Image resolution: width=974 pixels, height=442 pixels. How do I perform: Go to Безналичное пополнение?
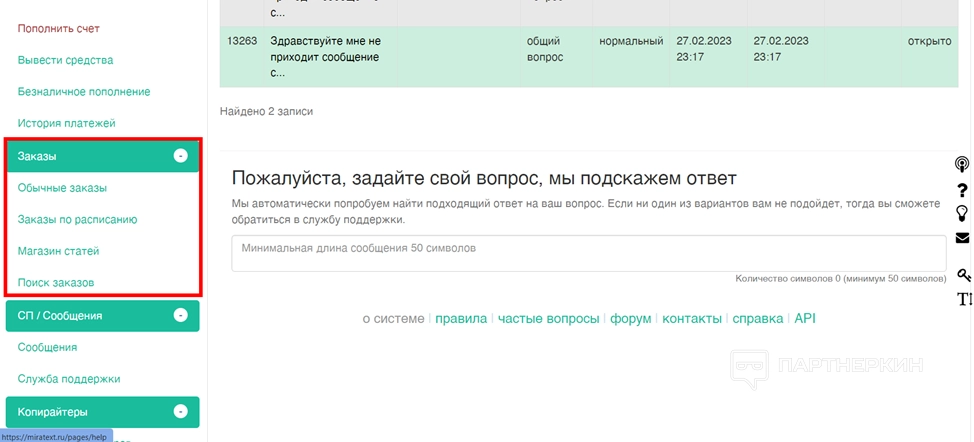coord(84,92)
